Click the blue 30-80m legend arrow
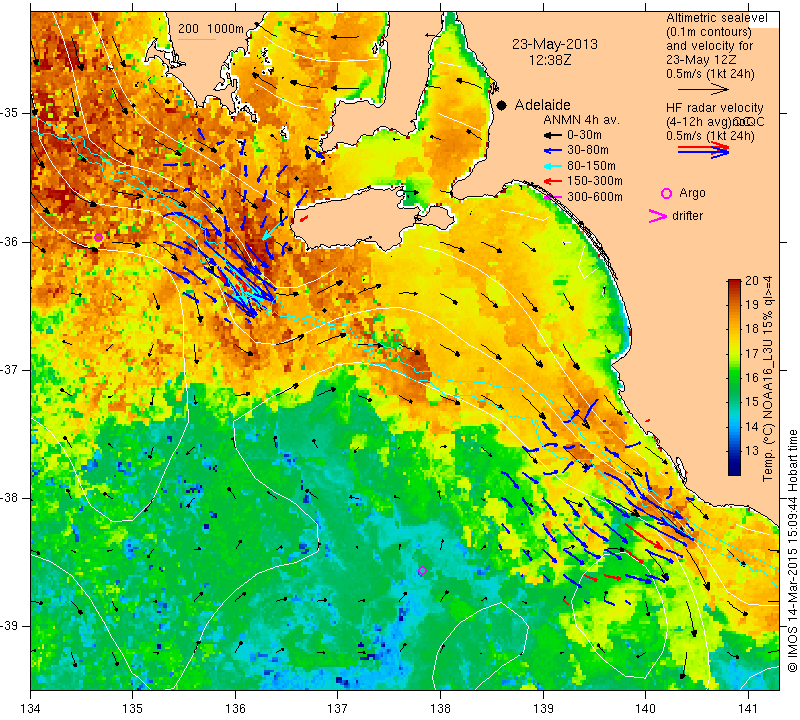Screen dimensions: 800x720 (552, 151)
